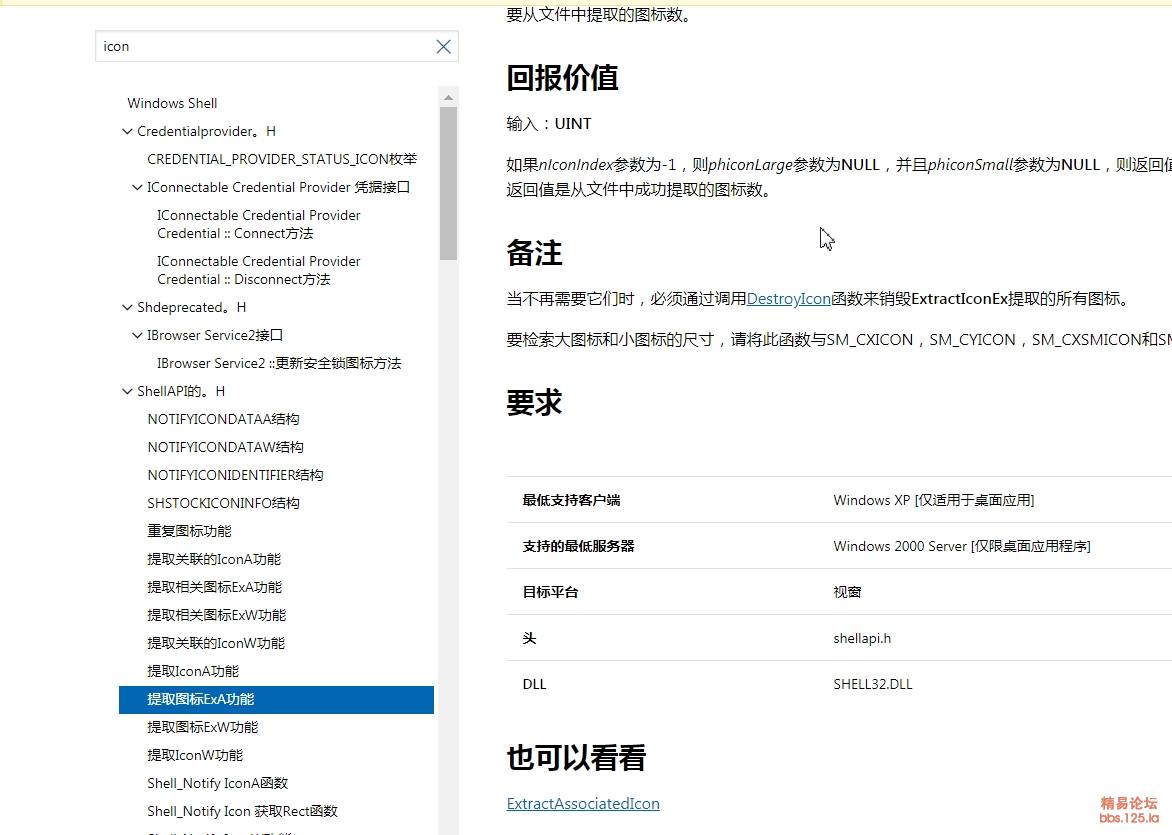Screen dimensions: 1172x835
Task: Click the Windows XP [仅适用于桌面应用] cell
Action: point(934,500)
